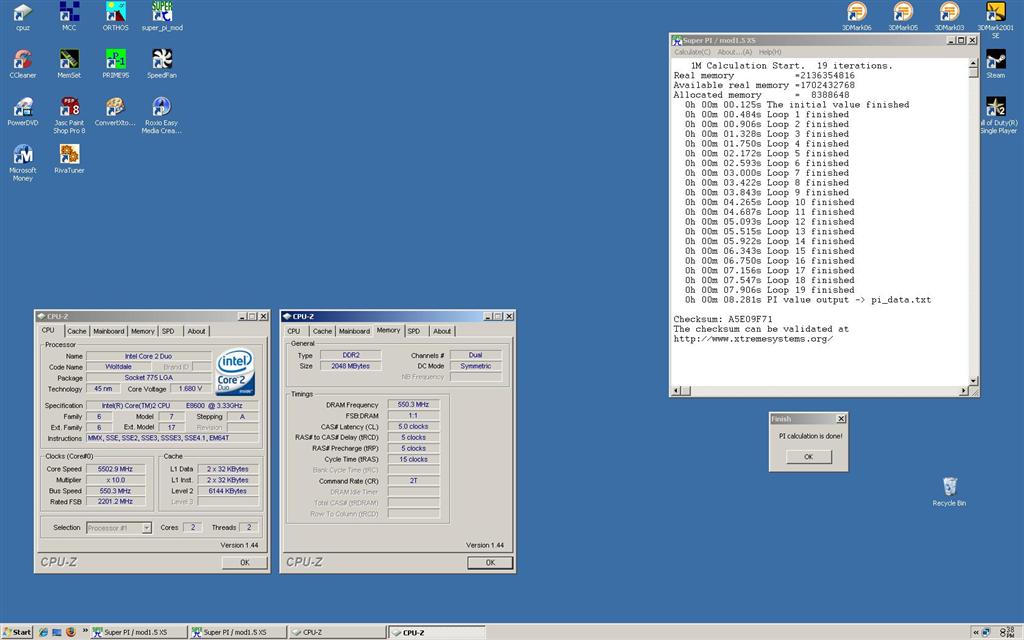Screen dimensions: 1024x640
Task: Launch the PRIME95 desktop shortcut
Action: pos(116,63)
